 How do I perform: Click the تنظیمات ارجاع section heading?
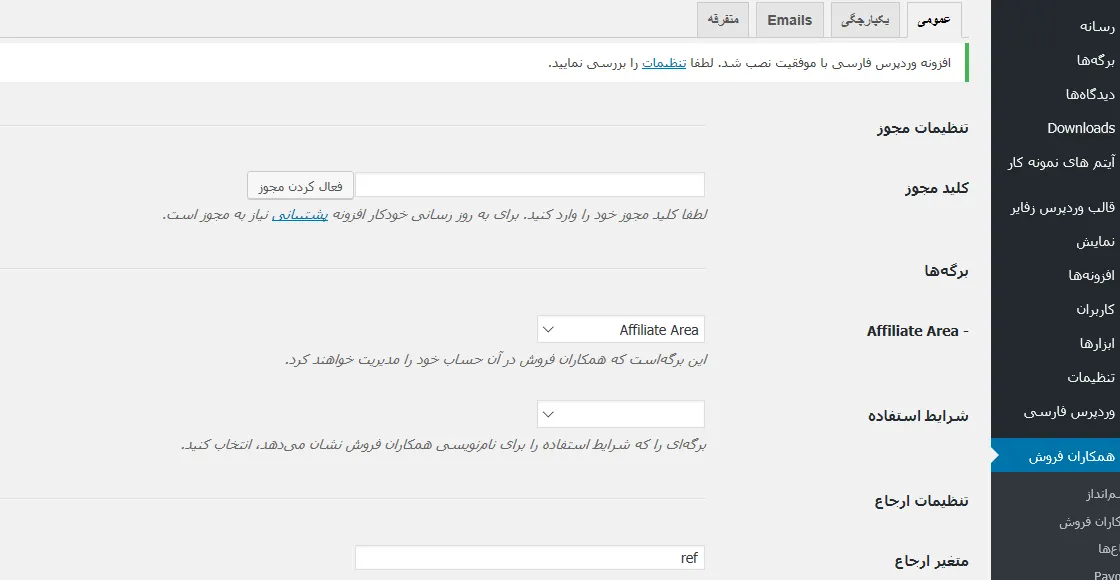pyautogui.click(x=921, y=501)
